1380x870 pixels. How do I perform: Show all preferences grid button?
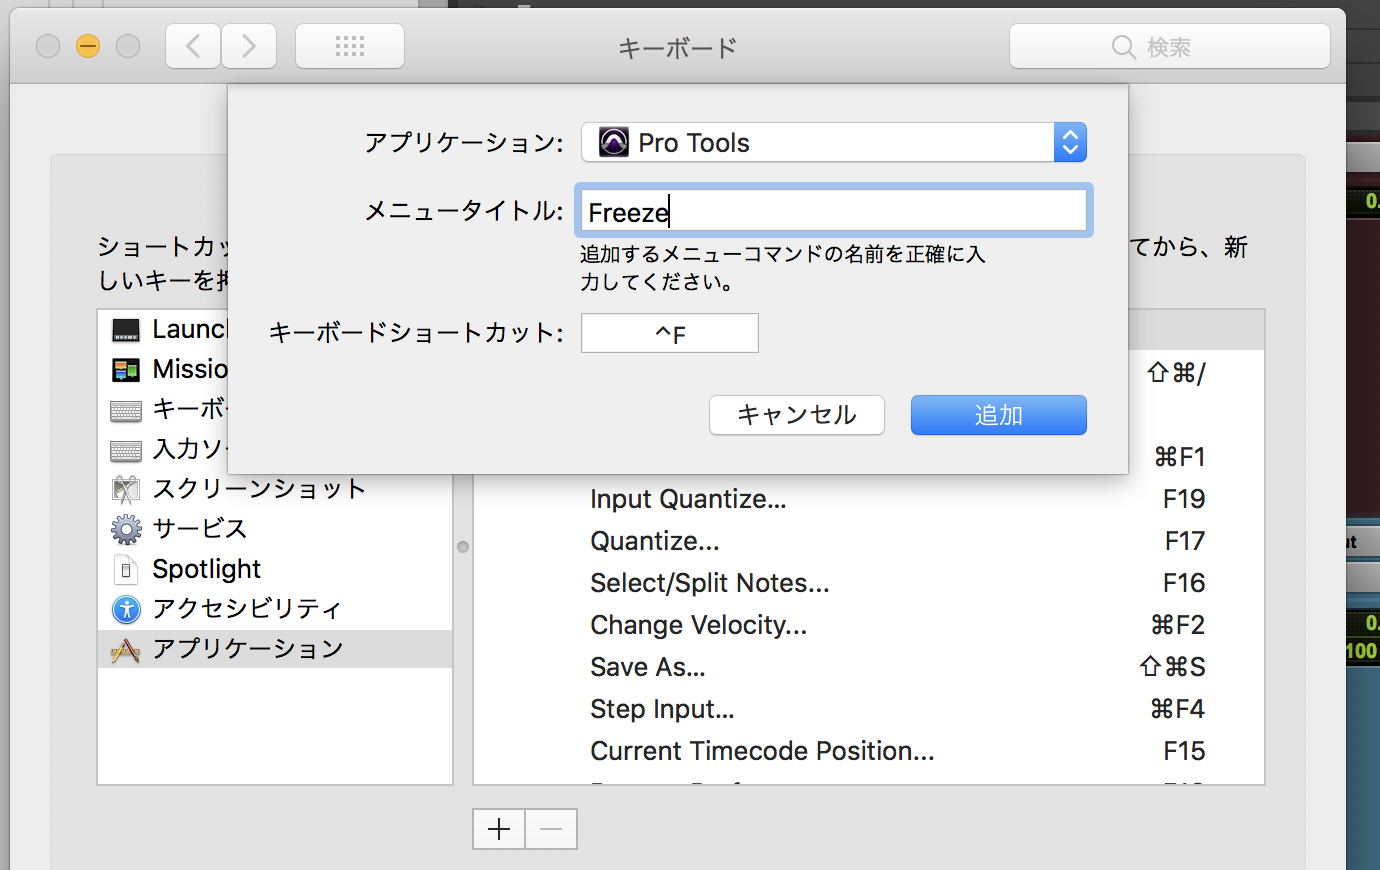(350, 46)
